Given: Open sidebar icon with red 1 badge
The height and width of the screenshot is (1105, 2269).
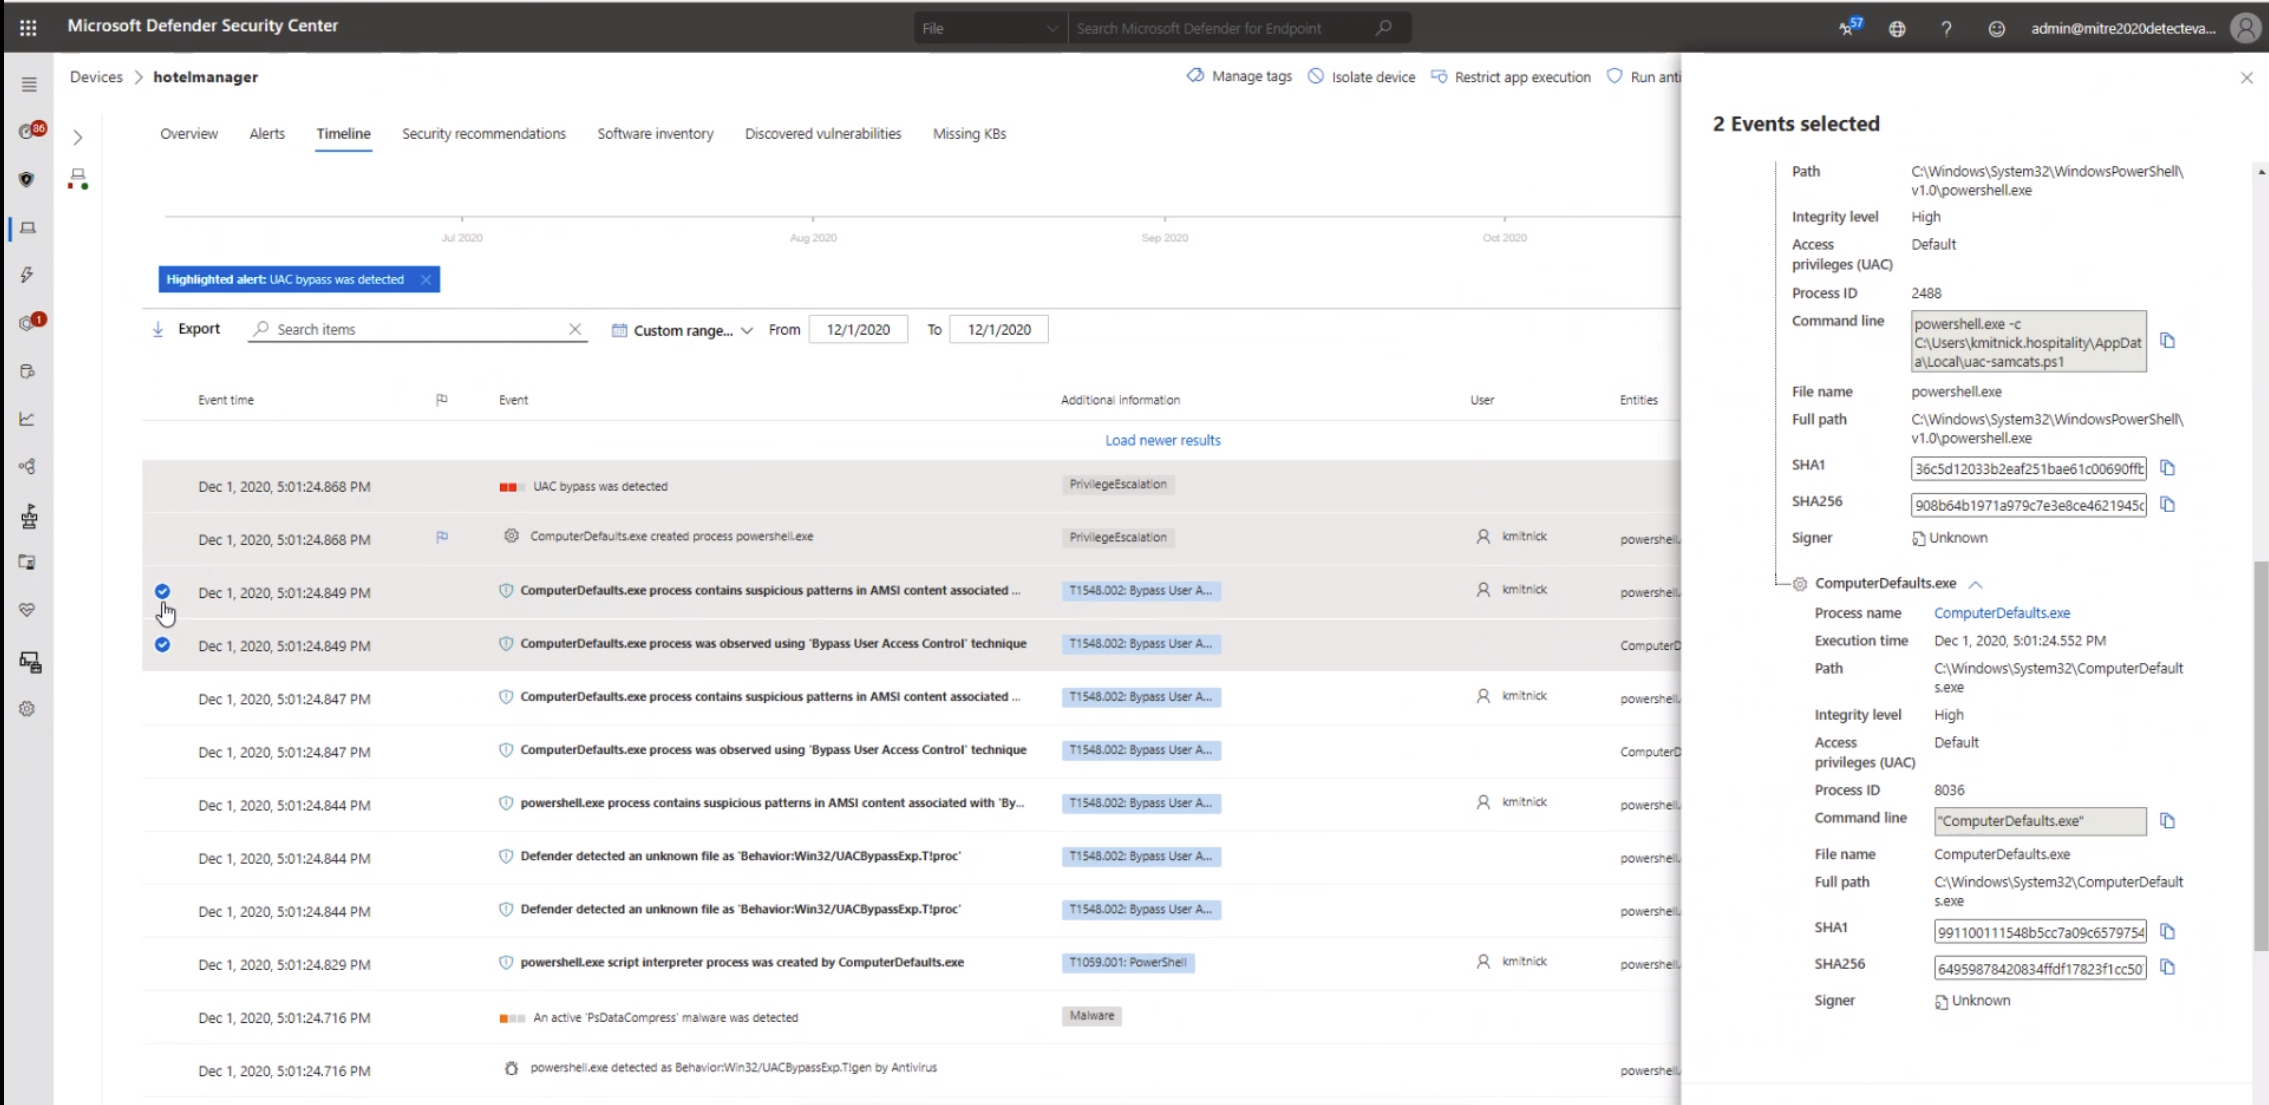Looking at the screenshot, I should [x=30, y=322].
